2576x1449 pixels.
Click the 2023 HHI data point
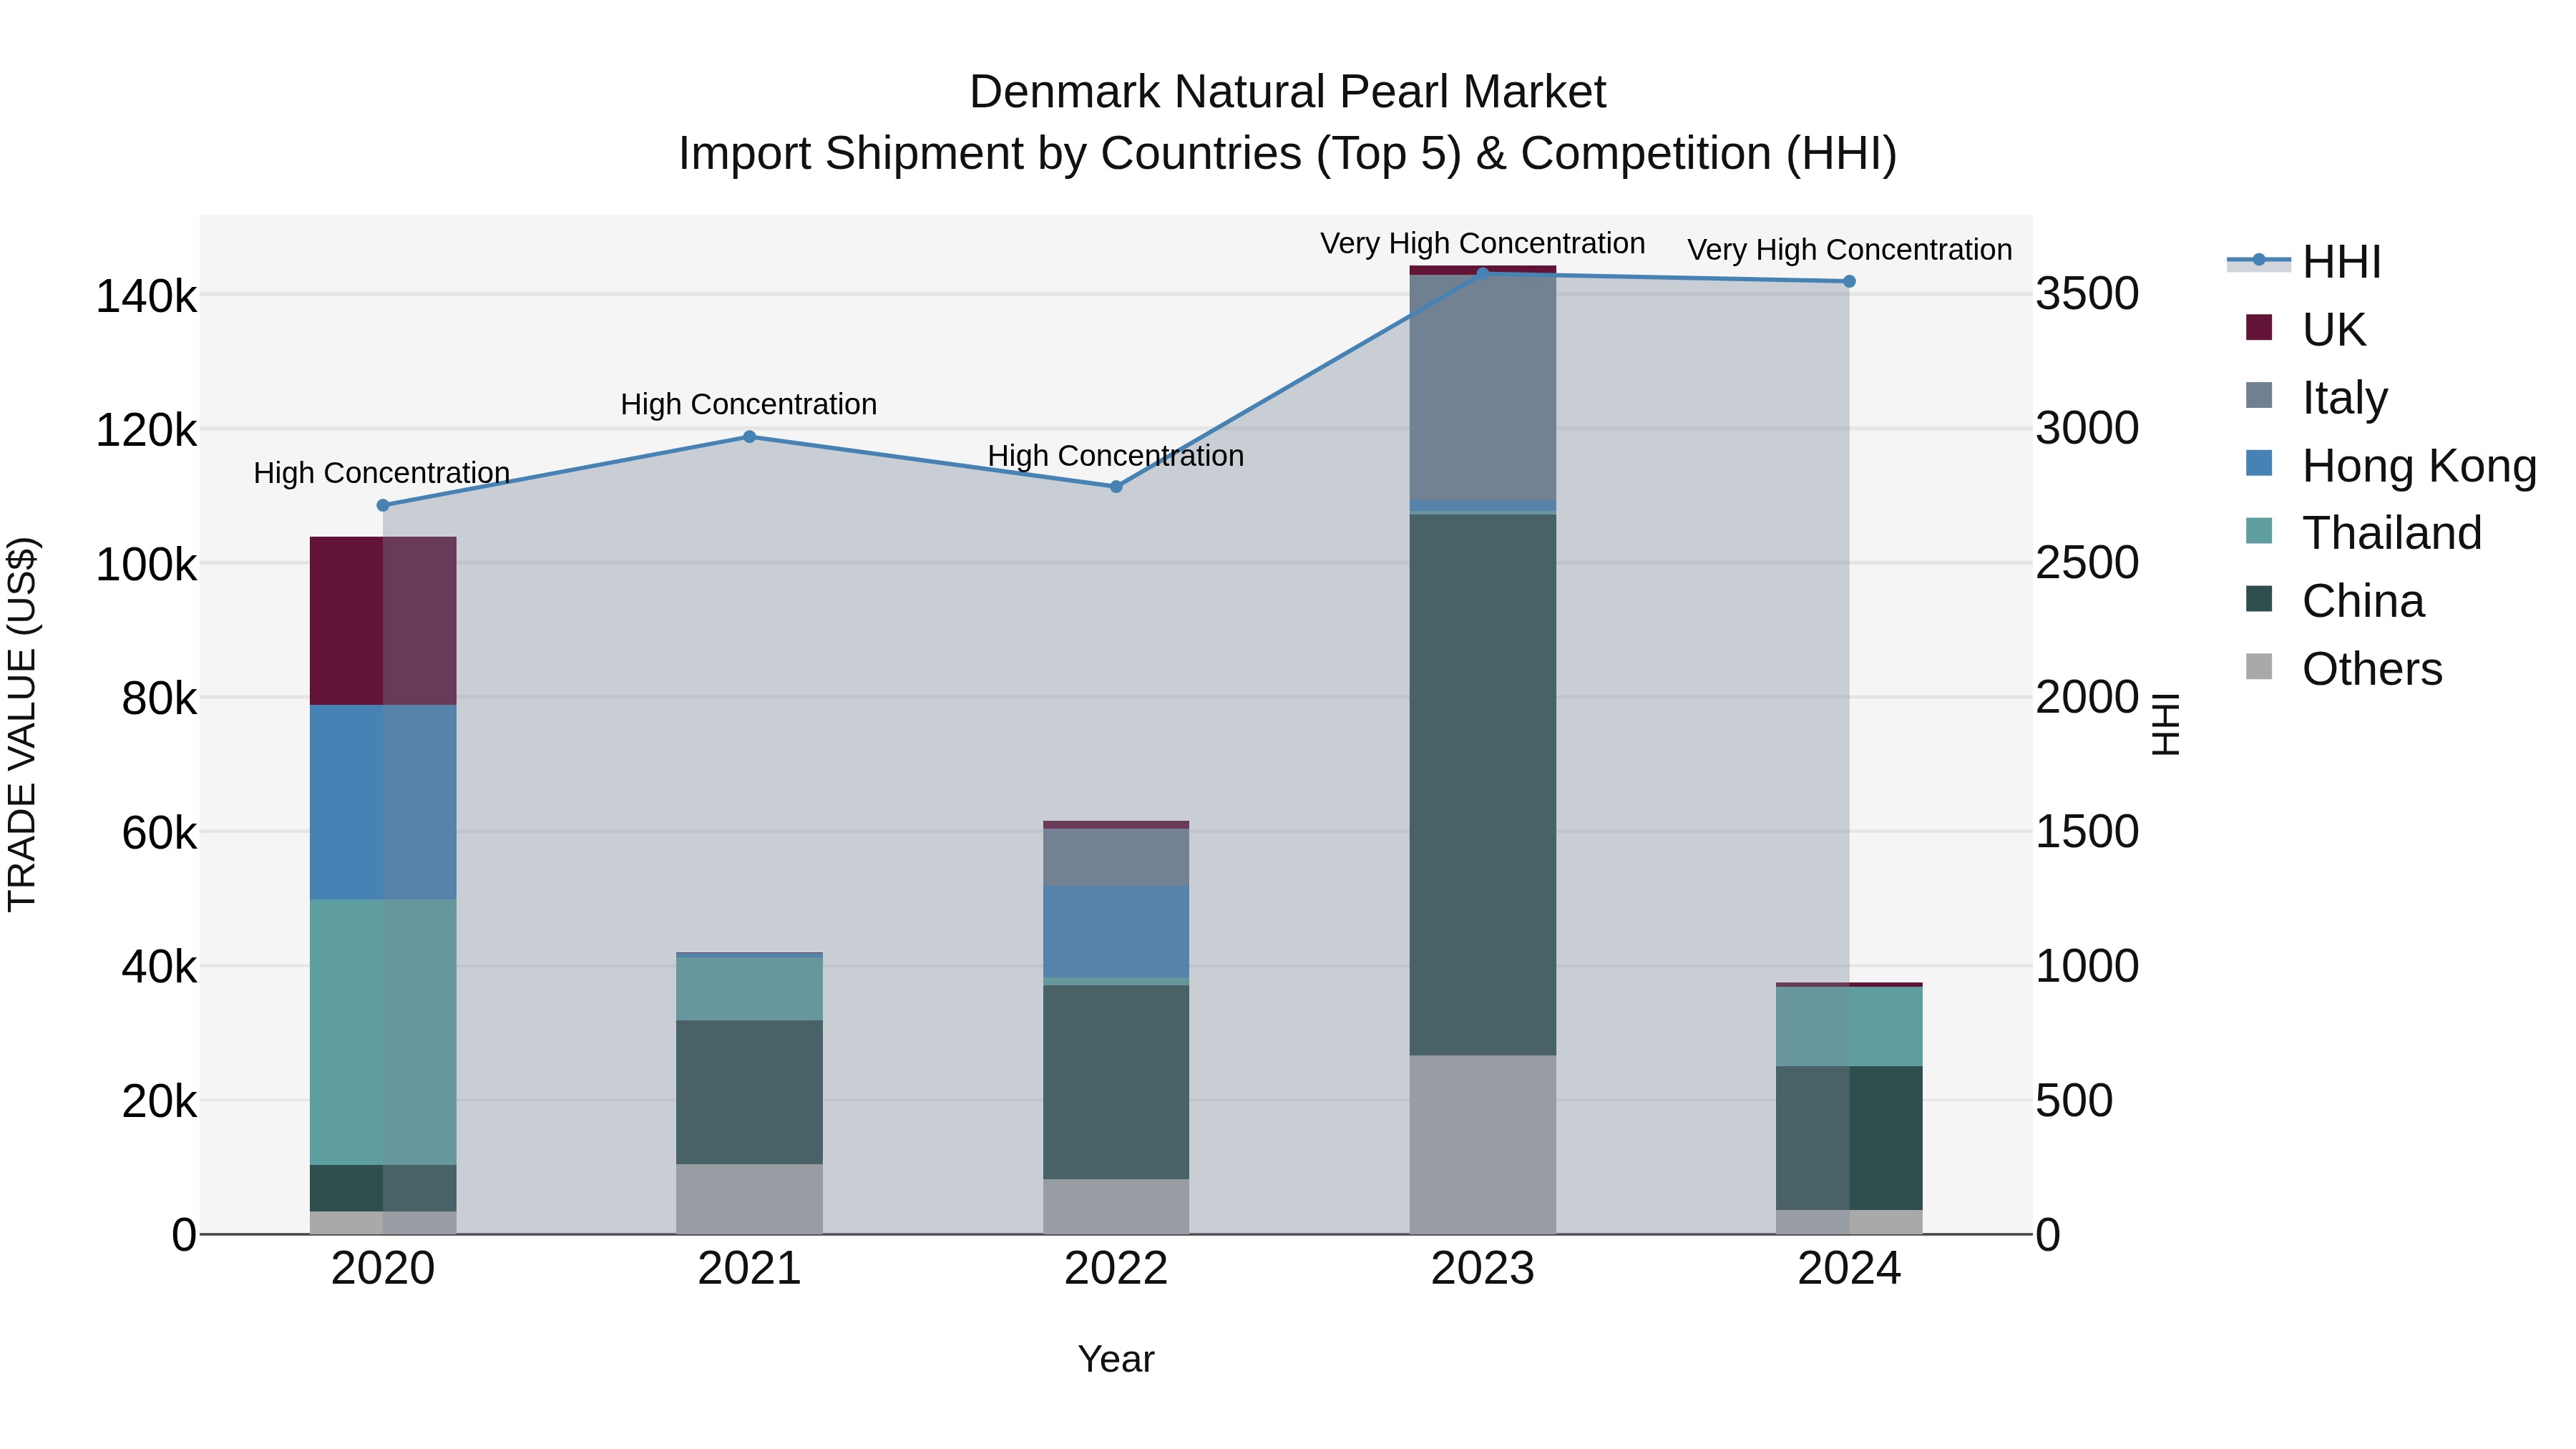[x=1483, y=272]
